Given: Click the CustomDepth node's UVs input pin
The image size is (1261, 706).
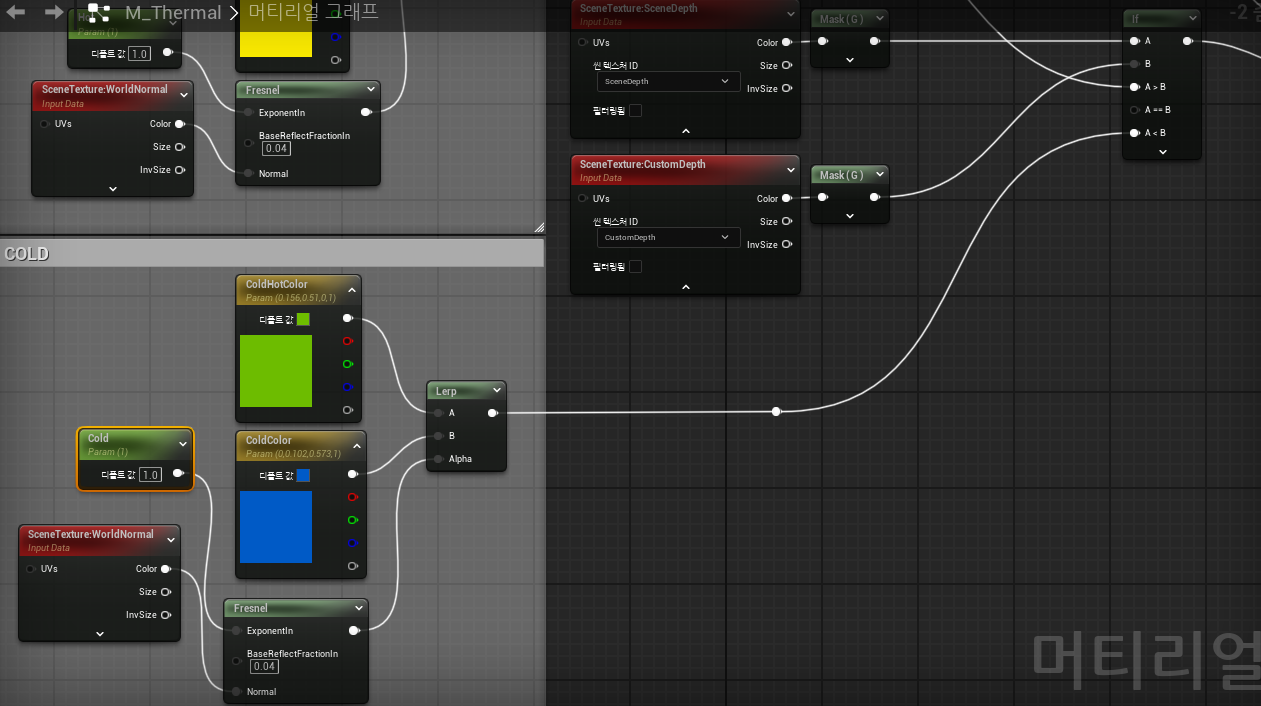Looking at the screenshot, I should coord(583,198).
